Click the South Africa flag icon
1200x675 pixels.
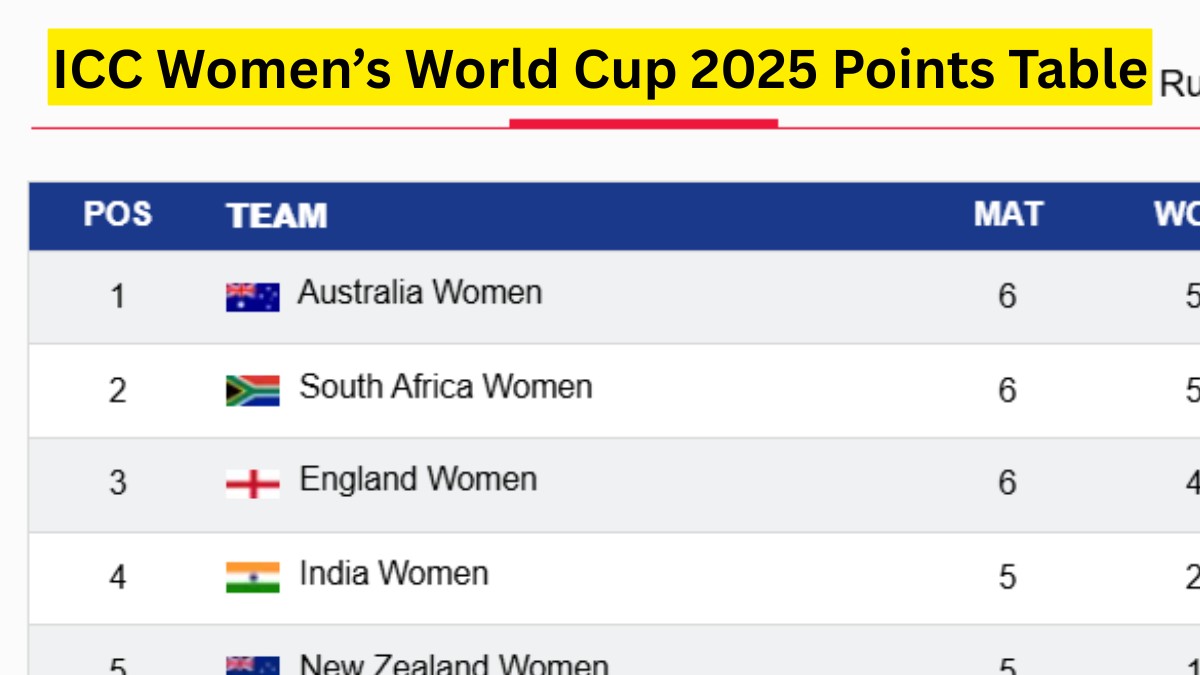[252, 390]
